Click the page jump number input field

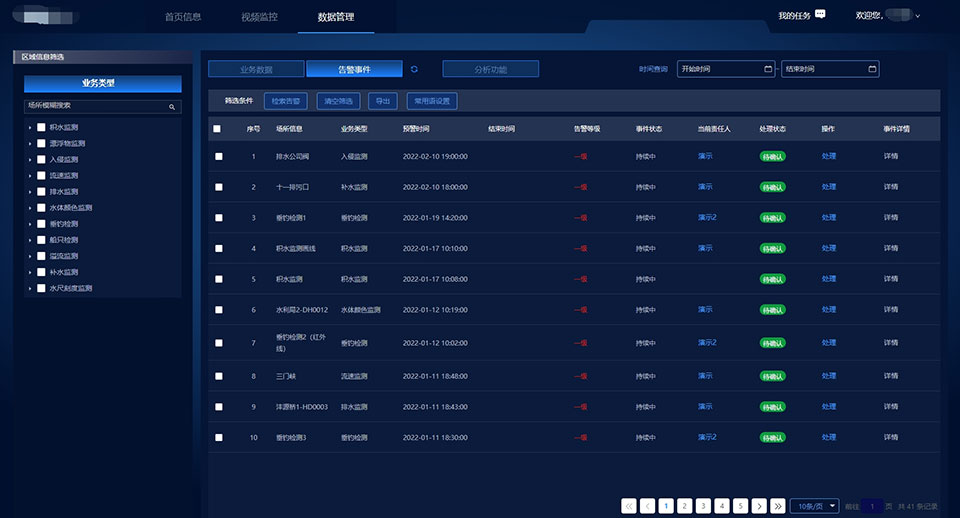872,506
